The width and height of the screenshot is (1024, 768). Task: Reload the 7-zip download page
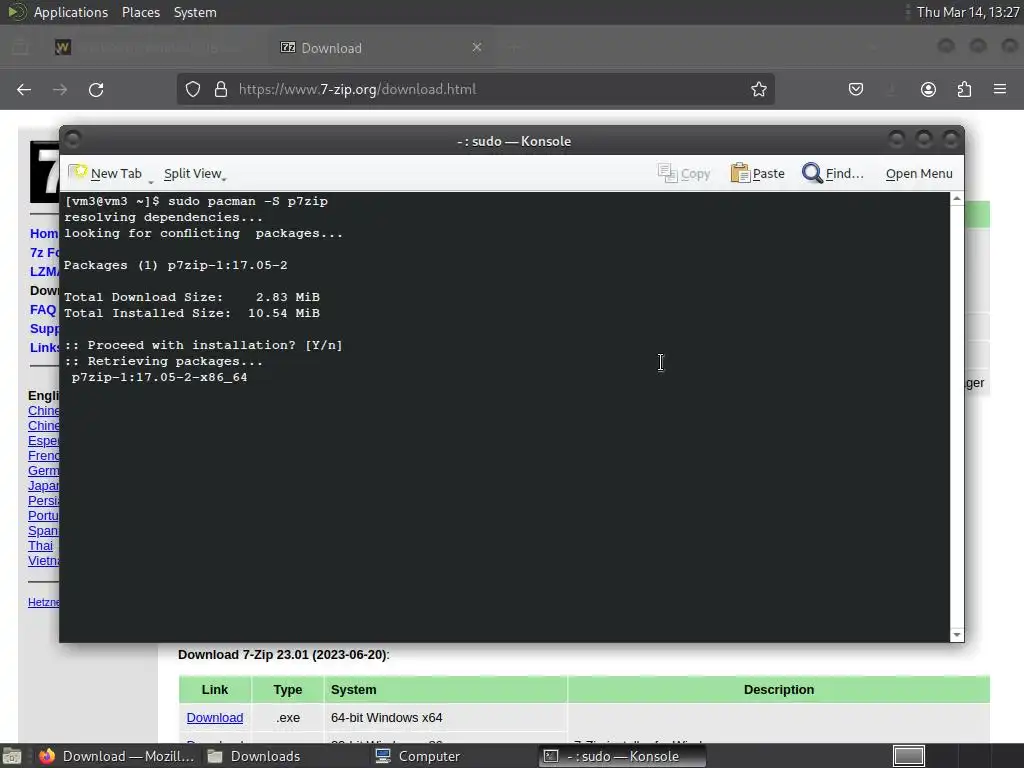point(96,89)
